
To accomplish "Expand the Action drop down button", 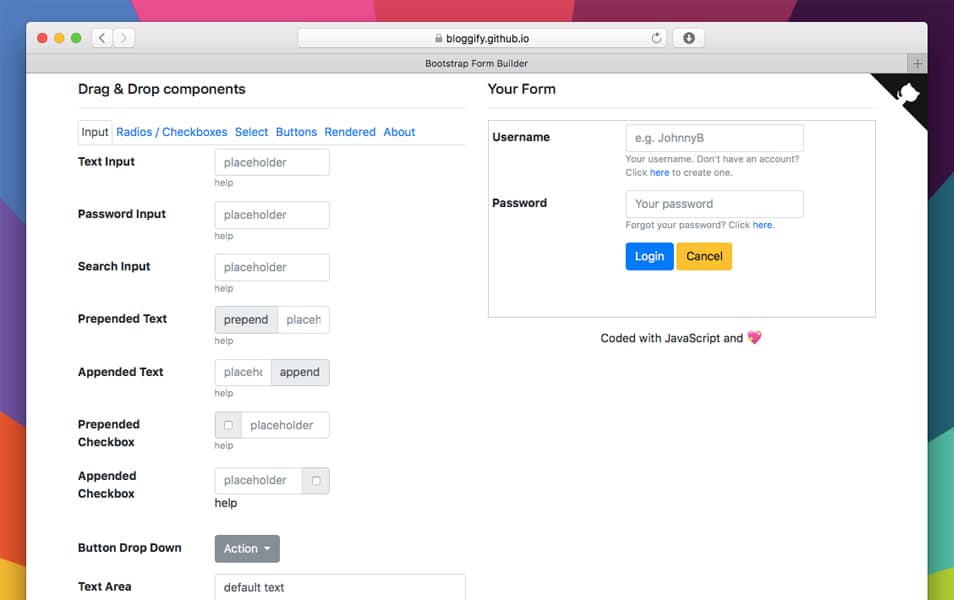I will 247,548.
